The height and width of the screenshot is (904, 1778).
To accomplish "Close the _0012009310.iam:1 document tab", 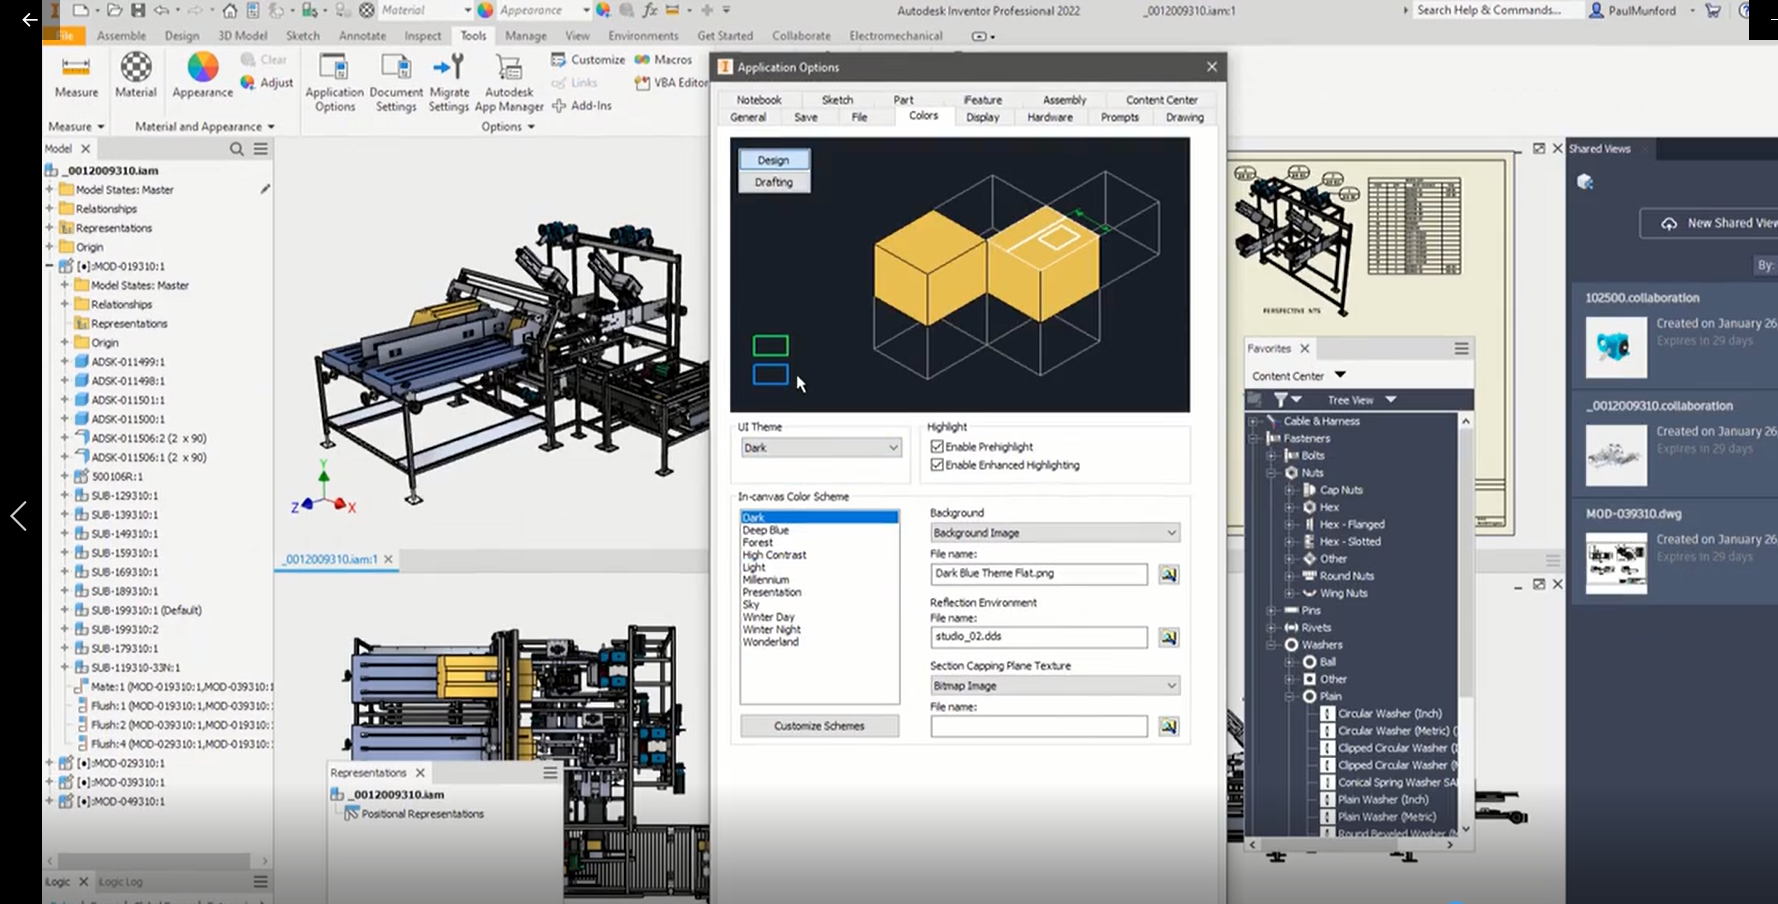I will pyautogui.click(x=388, y=559).
